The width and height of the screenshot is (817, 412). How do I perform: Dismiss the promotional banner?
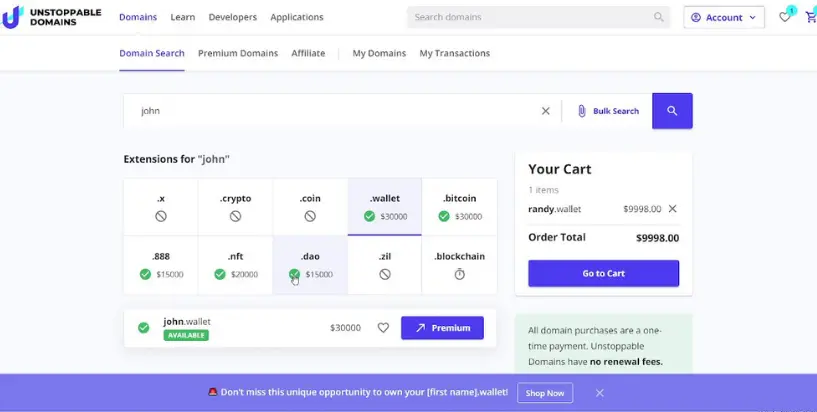point(600,393)
